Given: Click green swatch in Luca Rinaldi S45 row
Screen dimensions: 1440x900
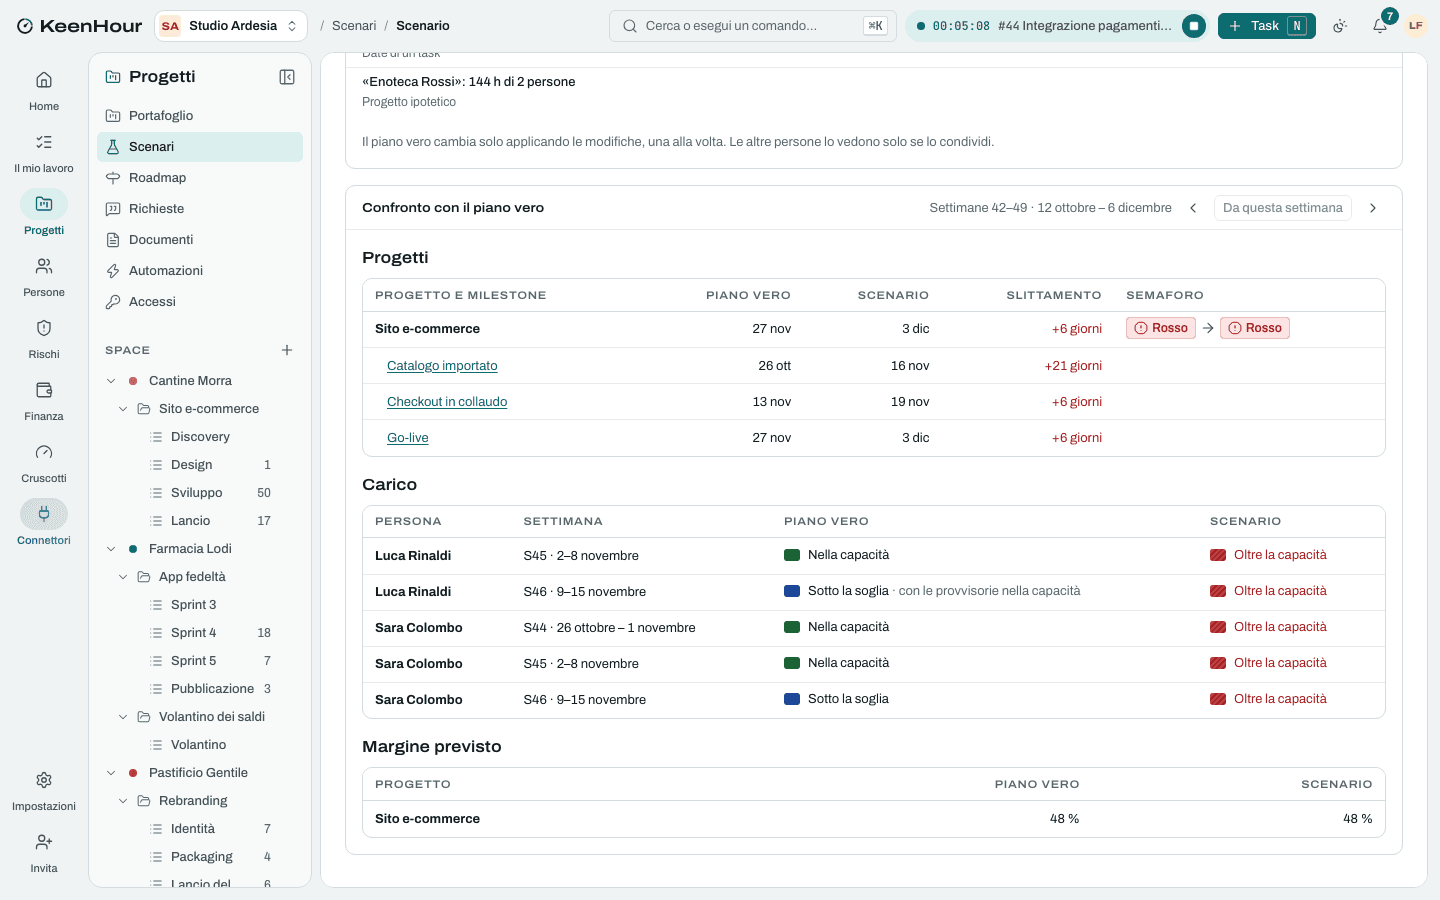Looking at the screenshot, I should (x=792, y=555).
